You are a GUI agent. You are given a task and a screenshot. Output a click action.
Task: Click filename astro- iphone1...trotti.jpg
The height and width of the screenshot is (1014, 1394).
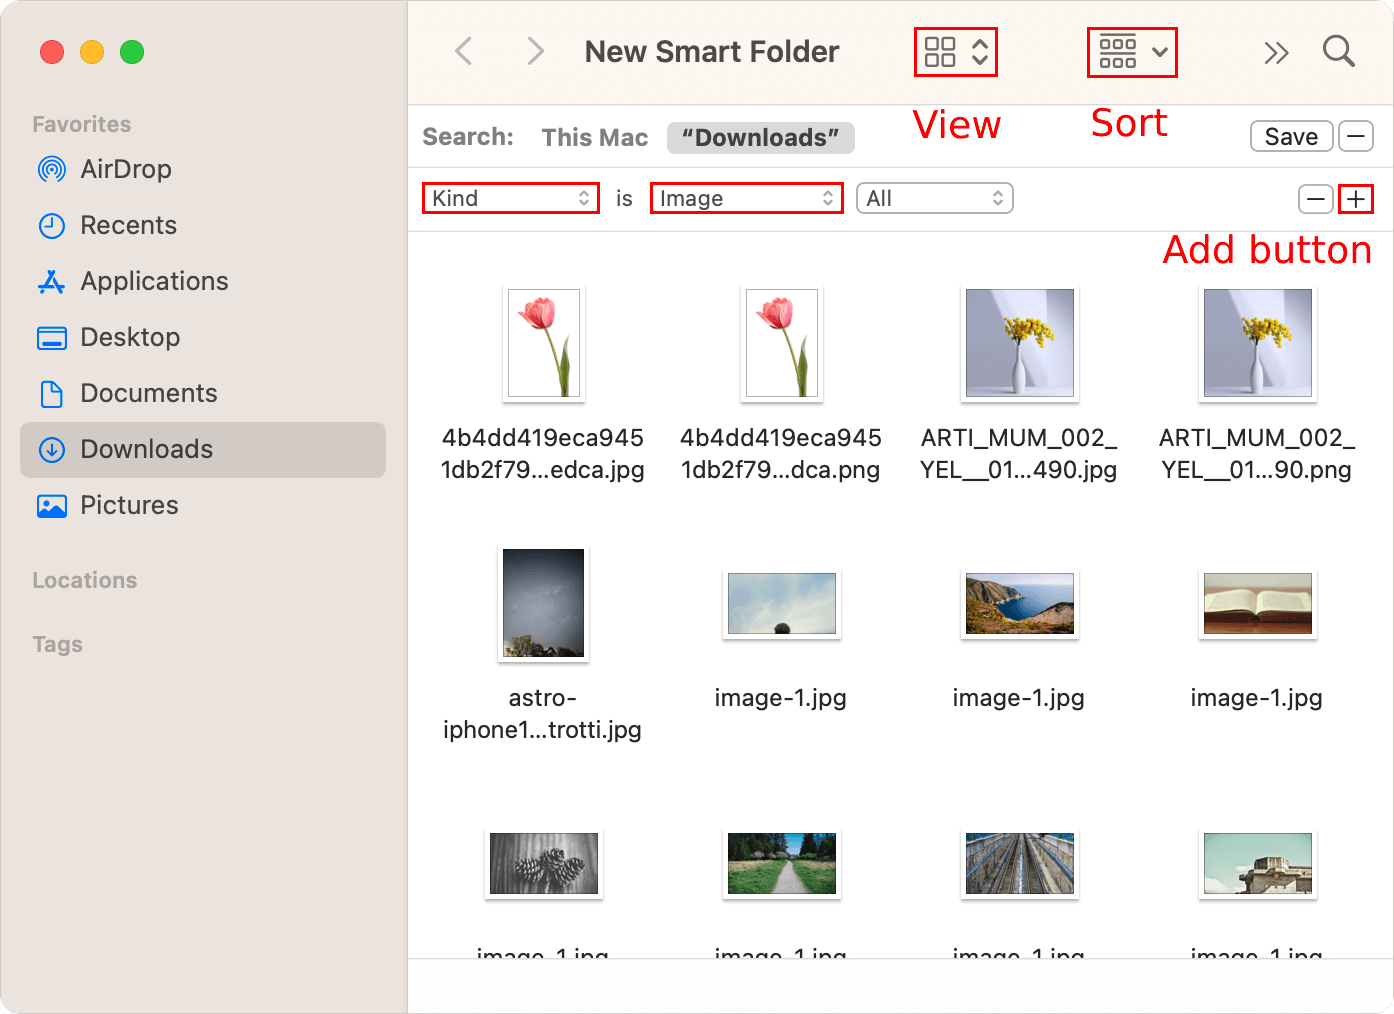click(x=543, y=714)
